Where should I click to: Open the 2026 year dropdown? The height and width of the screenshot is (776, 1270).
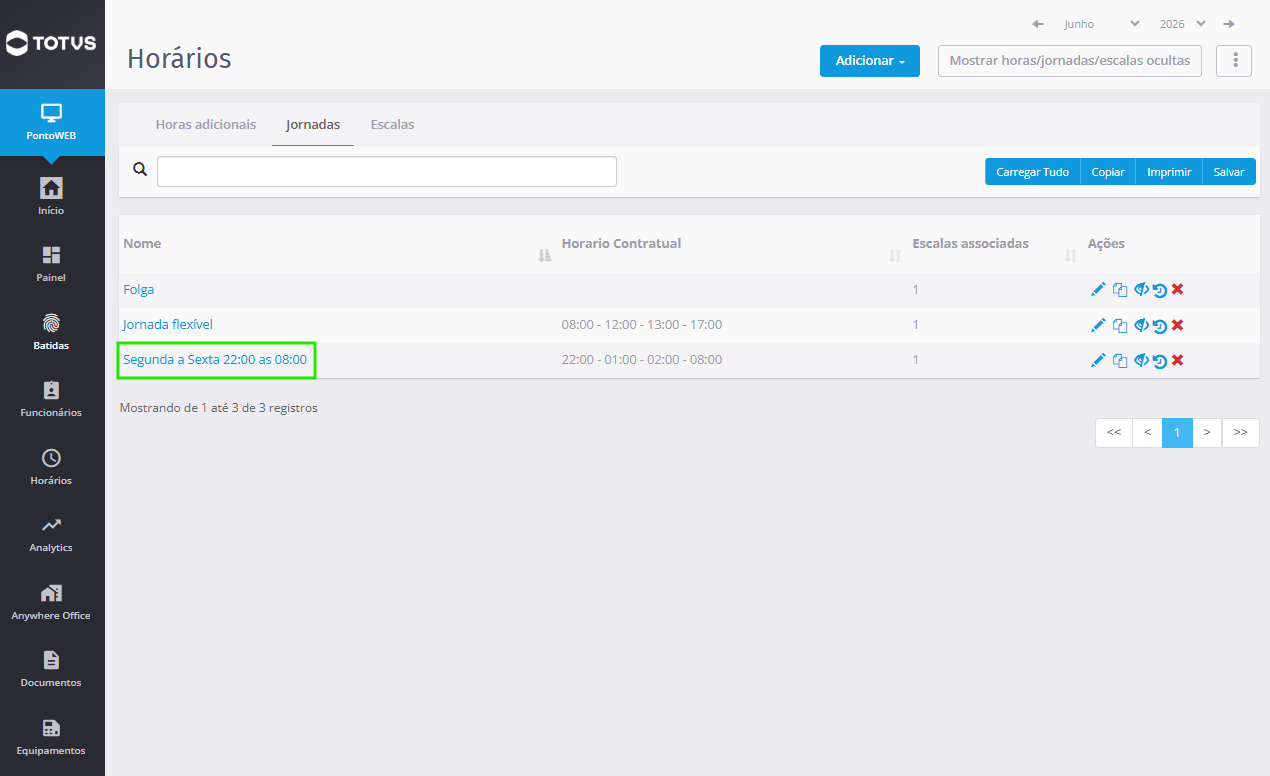coord(1182,24)
